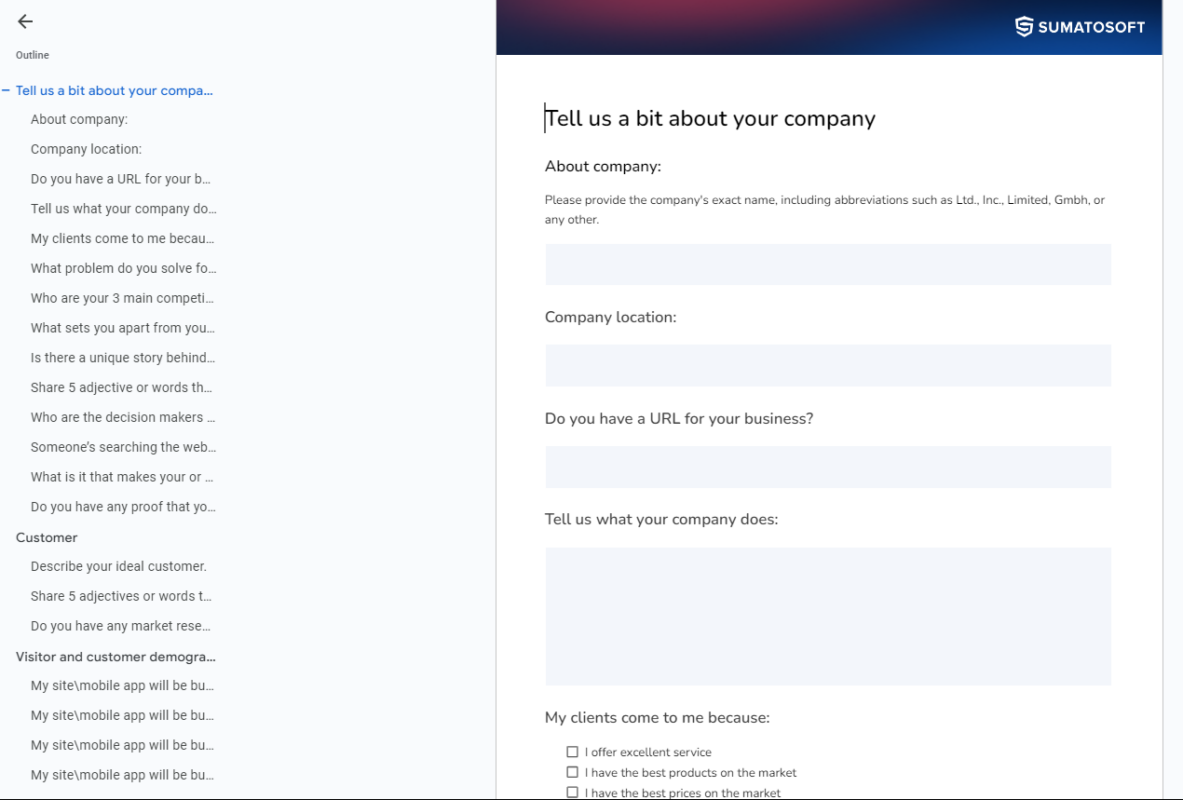Select "What problem do you solve fo..." outline item

[122, 268]
